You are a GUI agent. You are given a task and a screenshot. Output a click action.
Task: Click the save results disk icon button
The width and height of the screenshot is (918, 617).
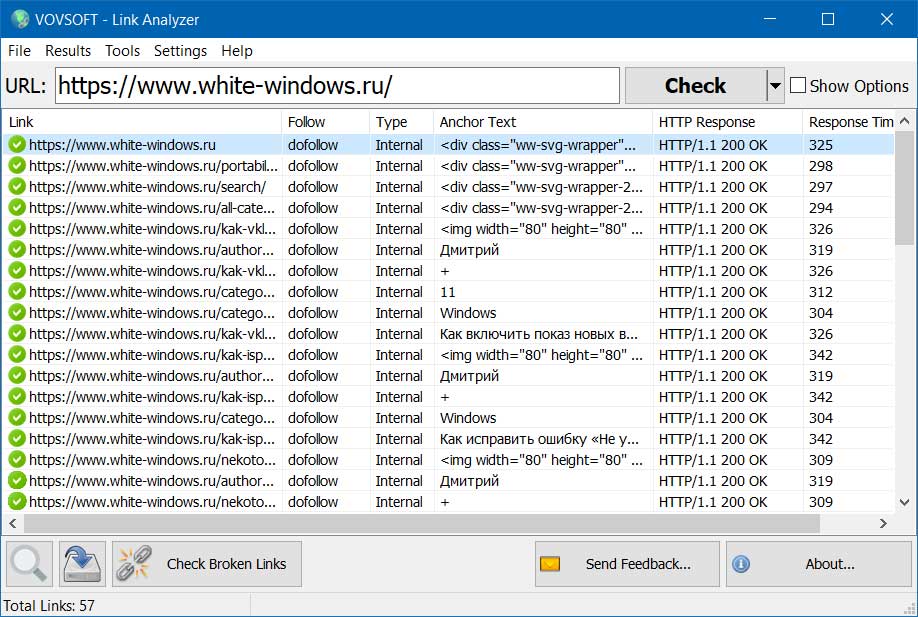[83, 564]
